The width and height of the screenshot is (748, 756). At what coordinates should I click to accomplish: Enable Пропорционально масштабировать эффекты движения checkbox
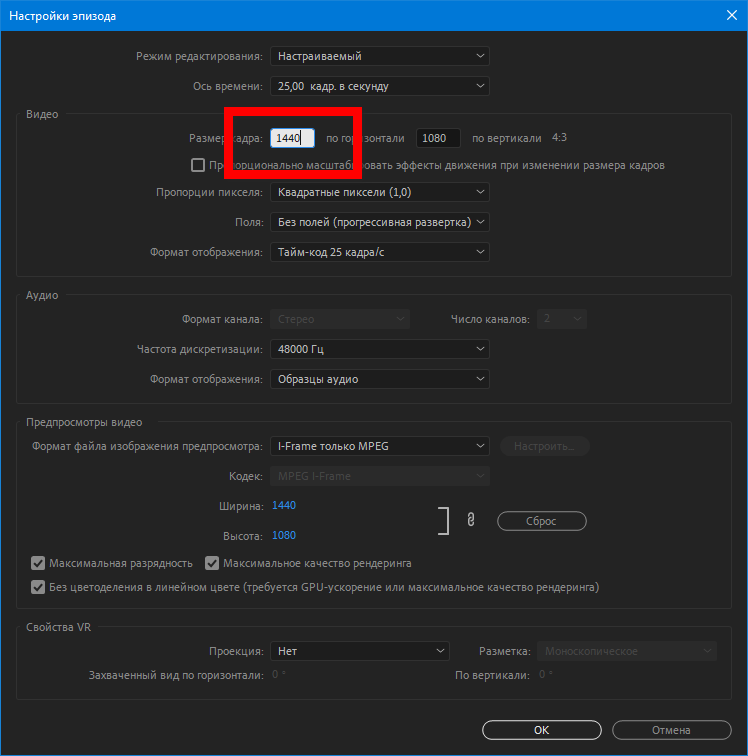(x=197, y=165)
